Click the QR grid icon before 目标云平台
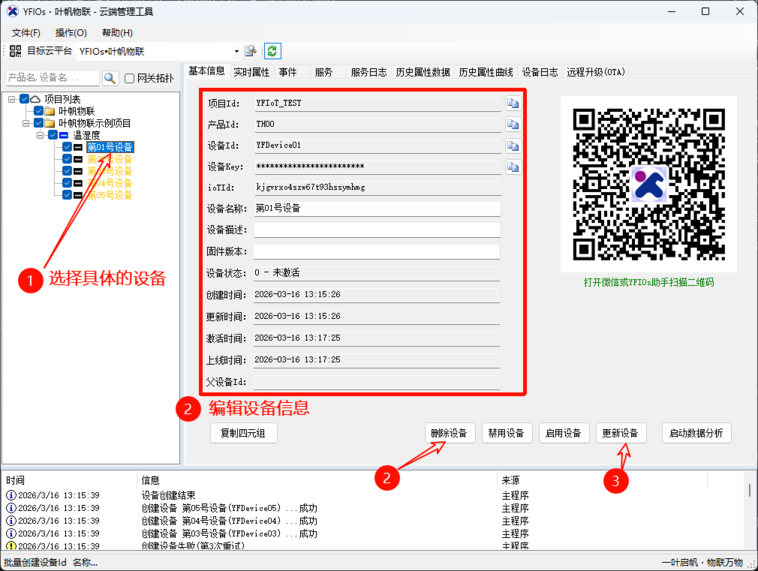 pyautogui.click(x=15, y=51)
